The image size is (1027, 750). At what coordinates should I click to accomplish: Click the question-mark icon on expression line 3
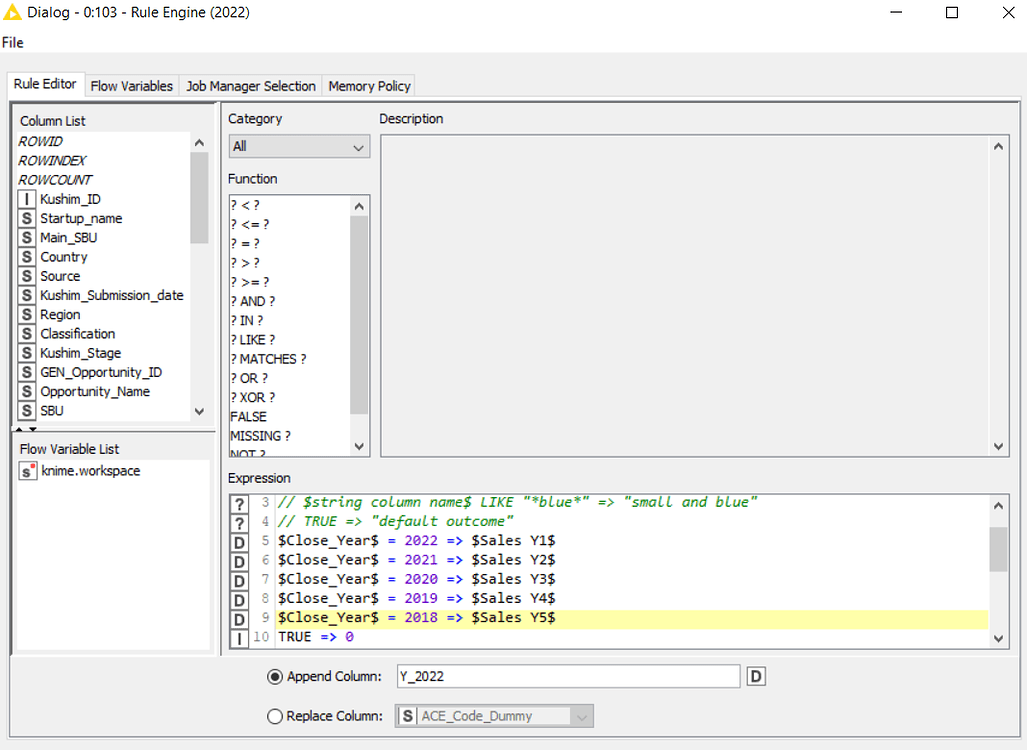pyautogui.click(x=238, y=503)
